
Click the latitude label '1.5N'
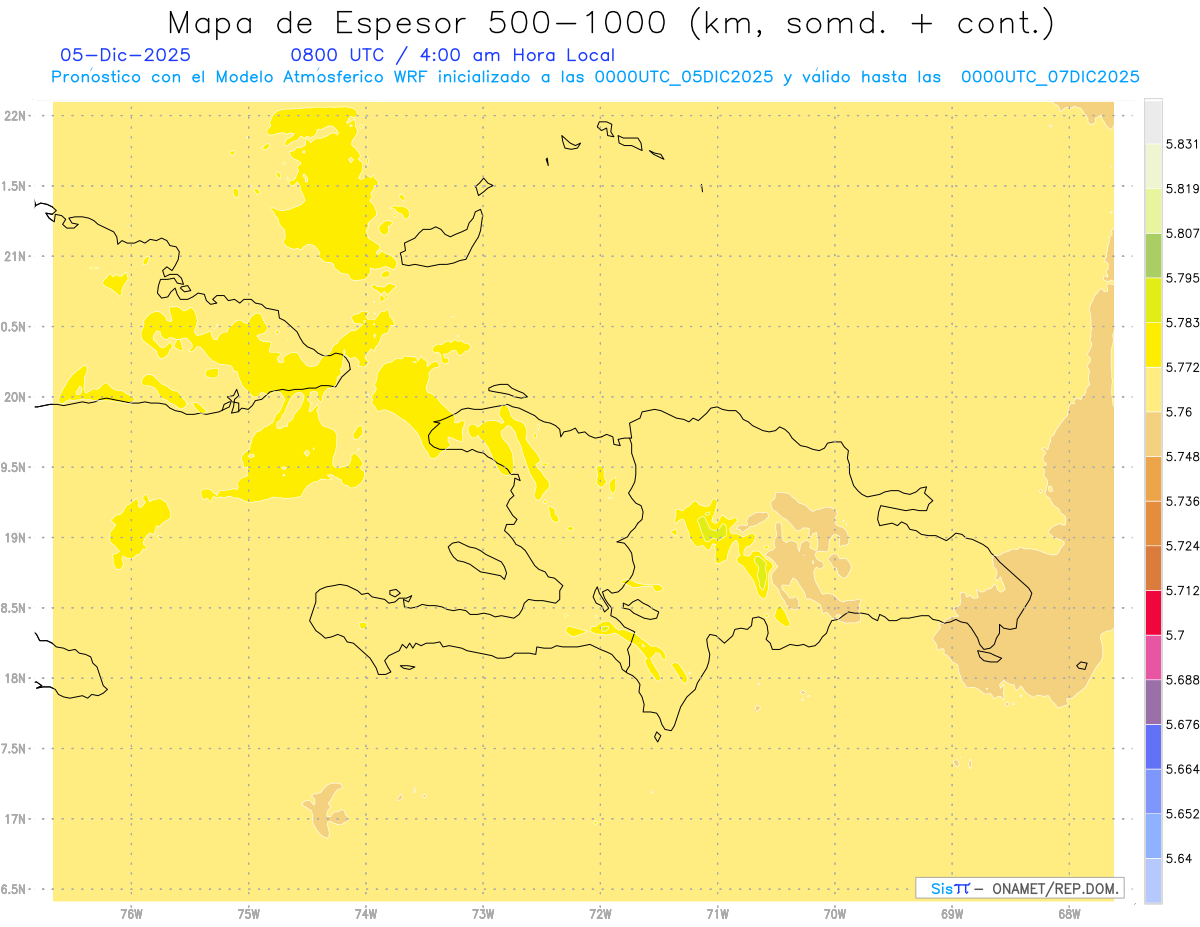(15, 187)
